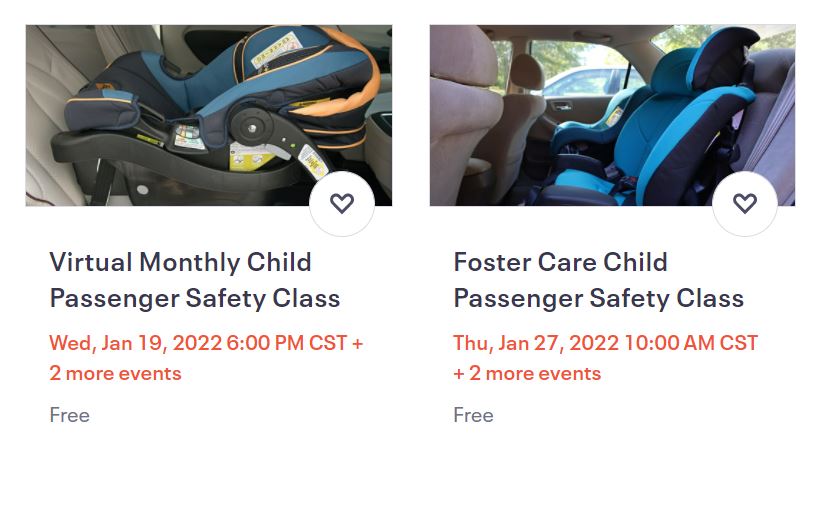Screen dimensions: 822x511
Task: Click the word "Foster" in the second event title
Action: click(x=492, y=263)
